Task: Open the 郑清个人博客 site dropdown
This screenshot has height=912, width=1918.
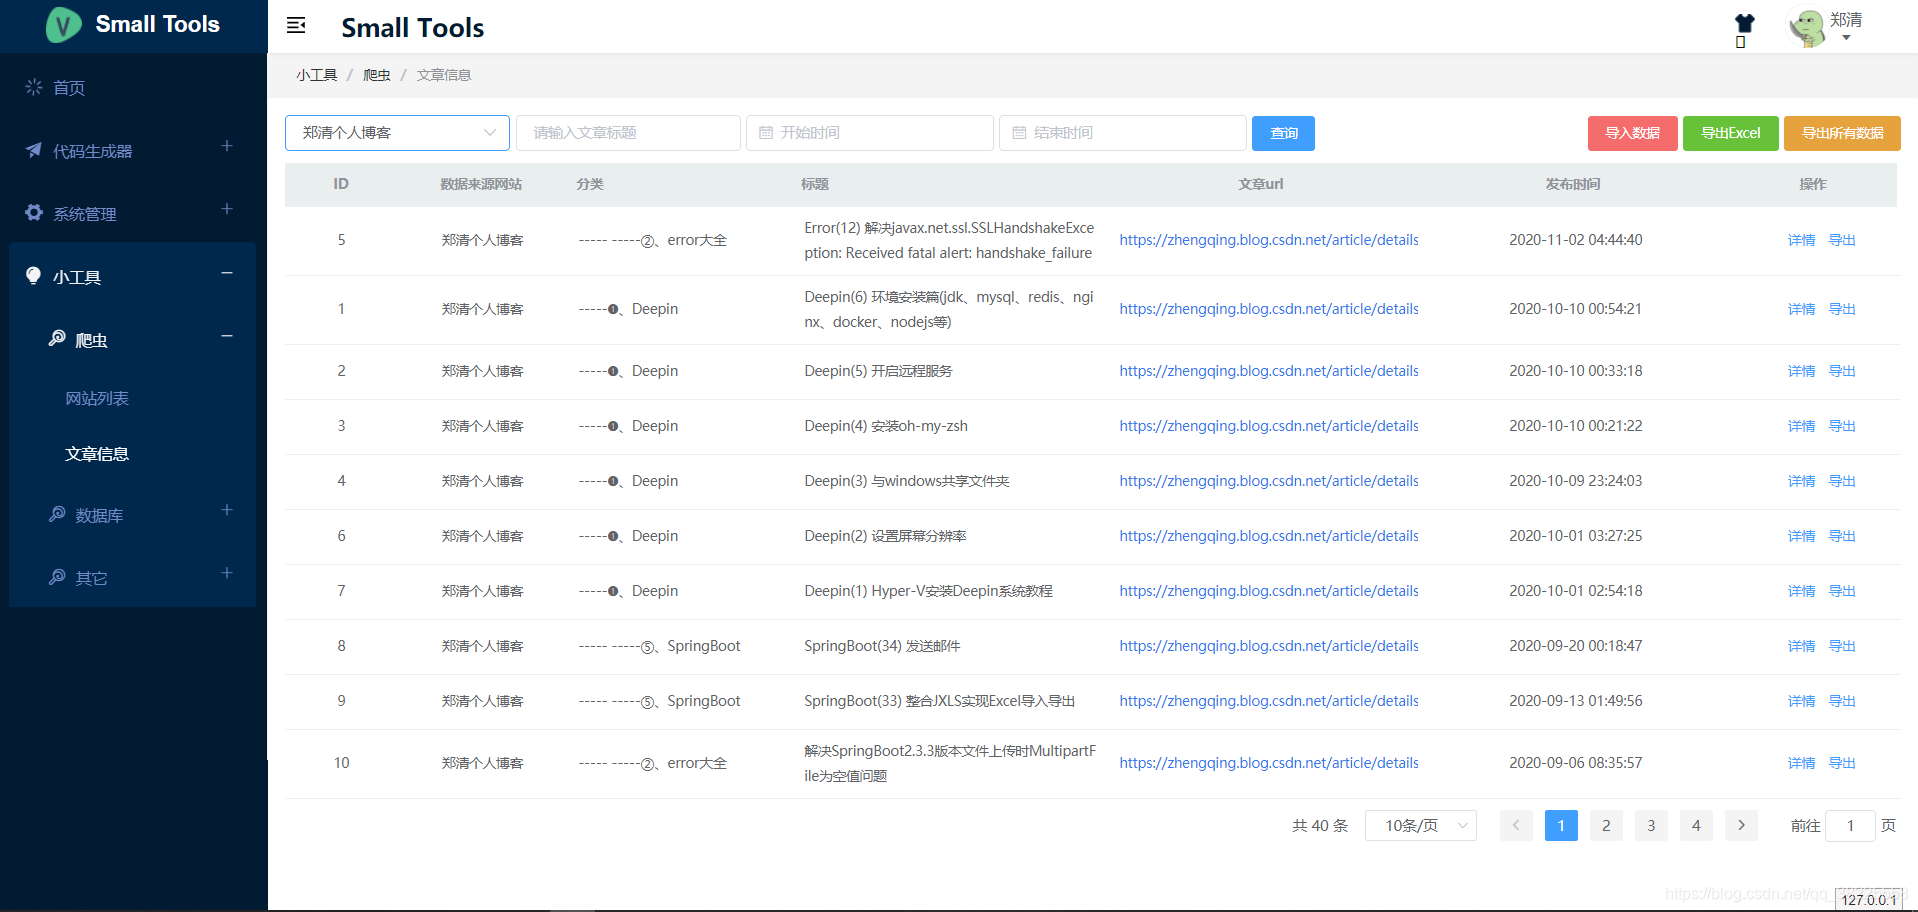Action: click(397, 133)
